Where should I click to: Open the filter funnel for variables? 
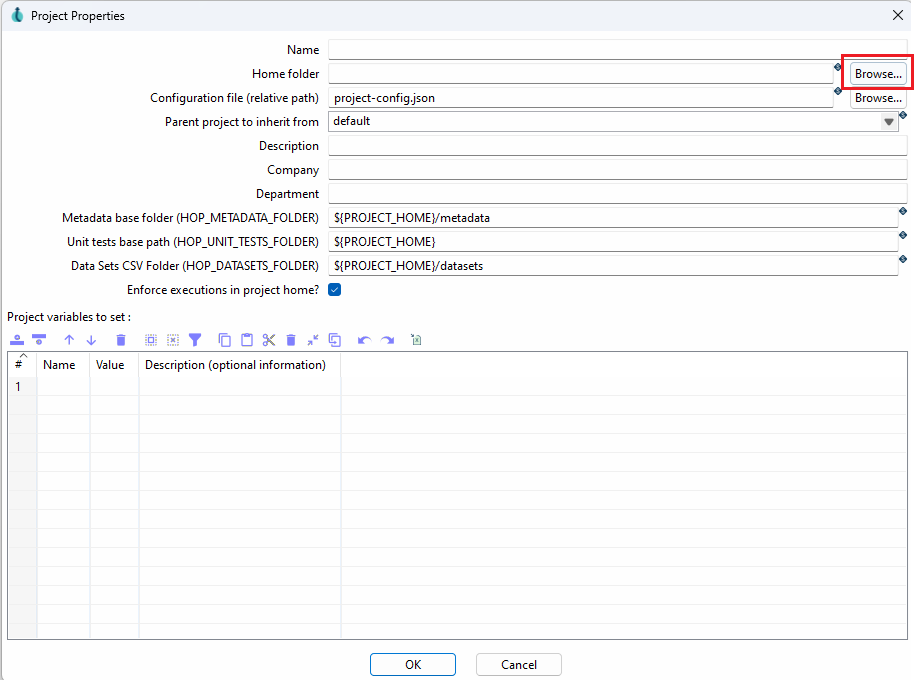pos(195,340)
